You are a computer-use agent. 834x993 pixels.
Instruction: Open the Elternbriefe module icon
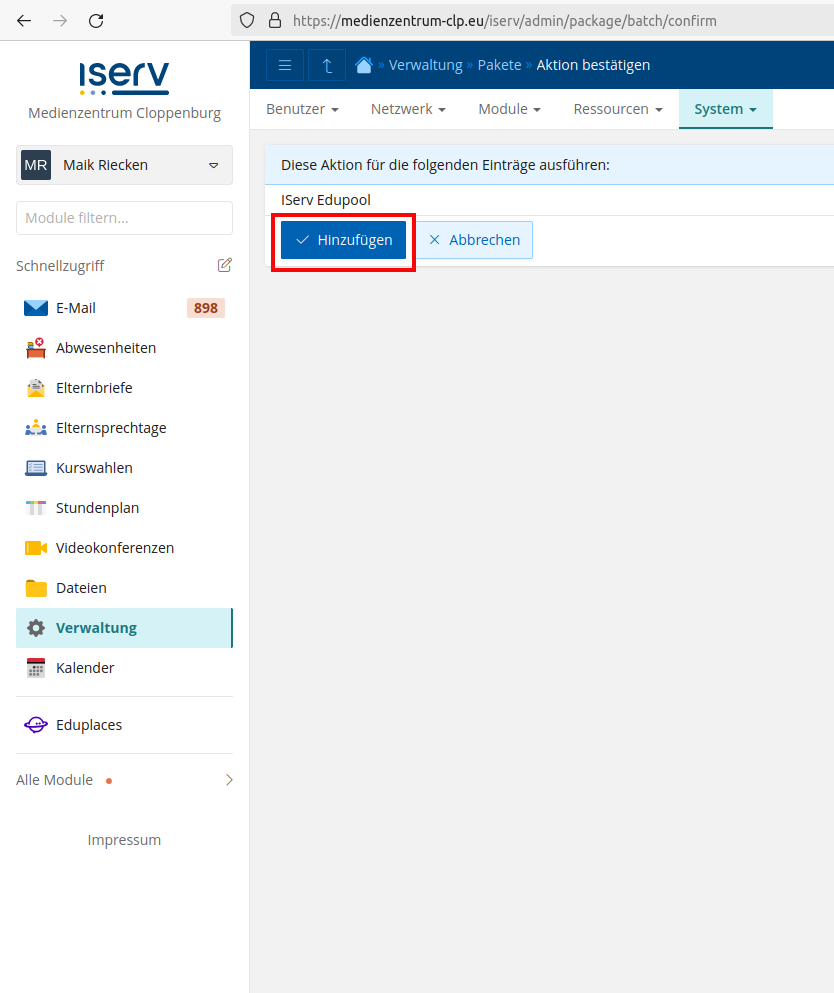pos(36,388)
